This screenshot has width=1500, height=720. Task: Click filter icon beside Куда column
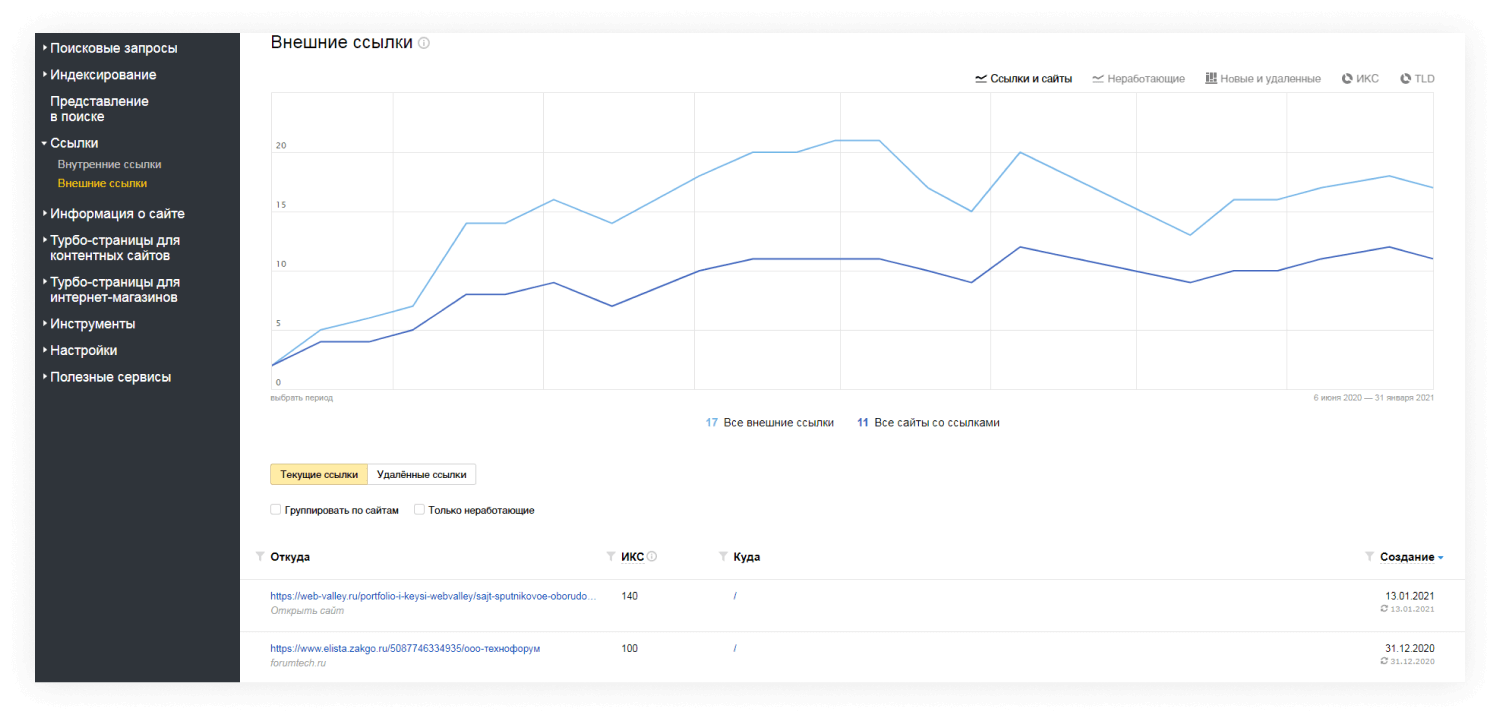(723, 556)
